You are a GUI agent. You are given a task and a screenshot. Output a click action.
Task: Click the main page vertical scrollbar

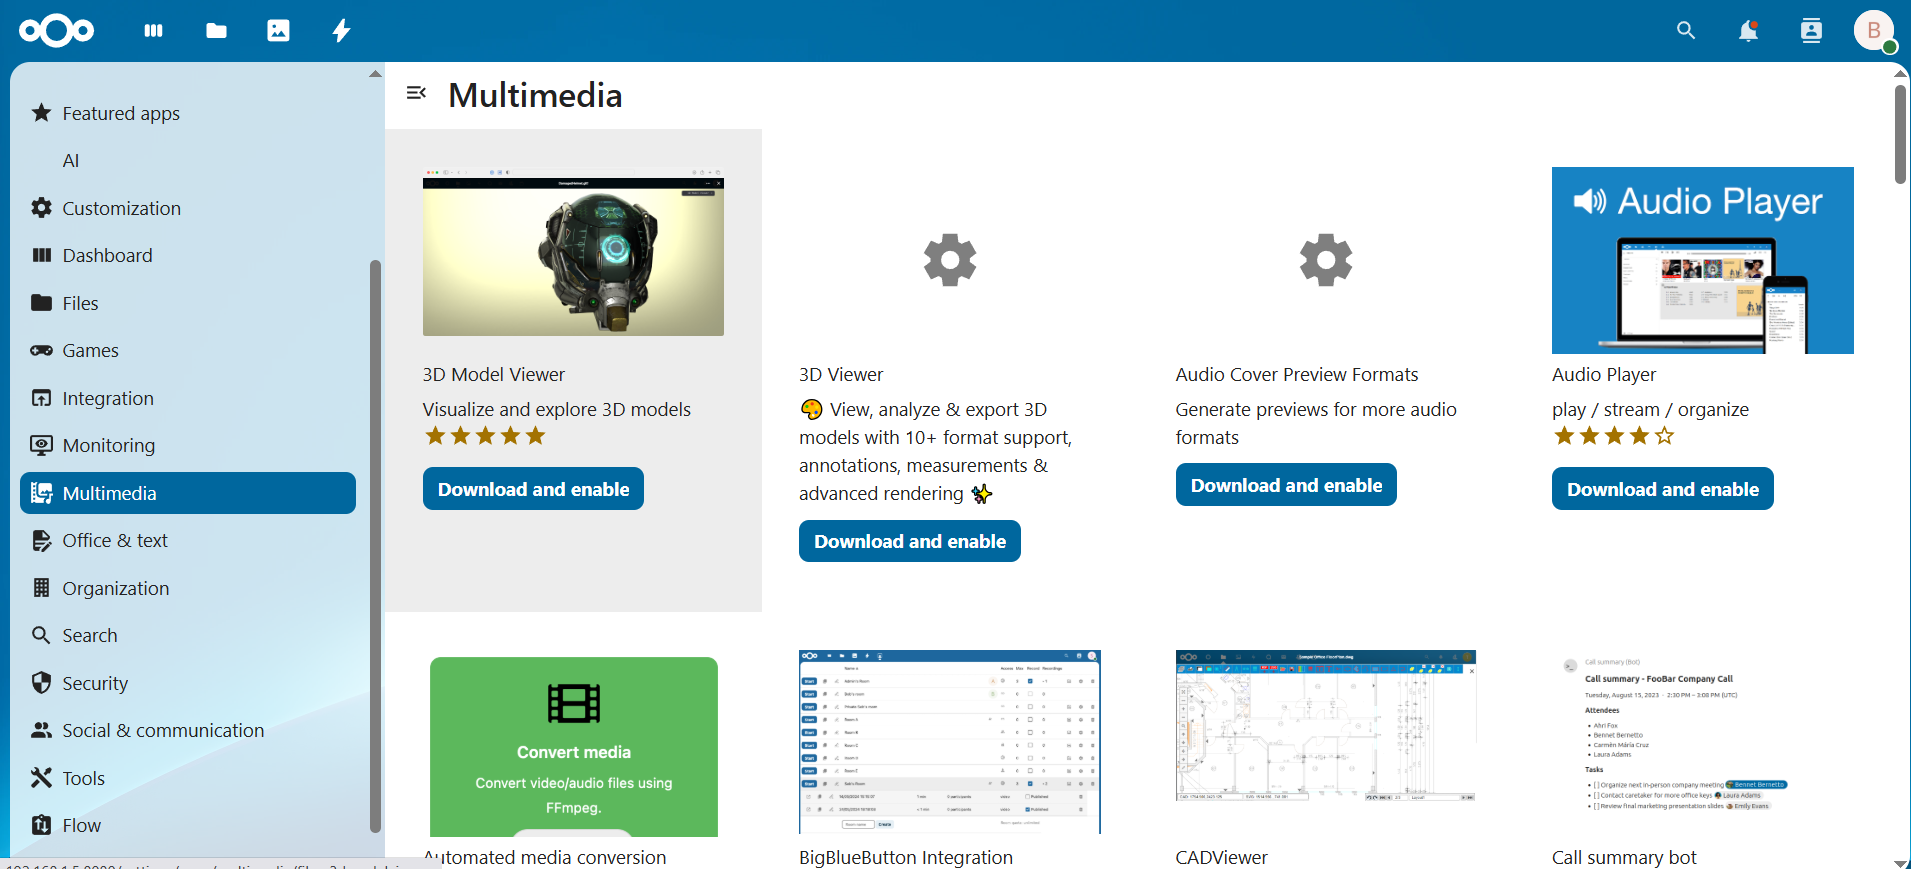pyautogui.click(x=1900, y=135)
